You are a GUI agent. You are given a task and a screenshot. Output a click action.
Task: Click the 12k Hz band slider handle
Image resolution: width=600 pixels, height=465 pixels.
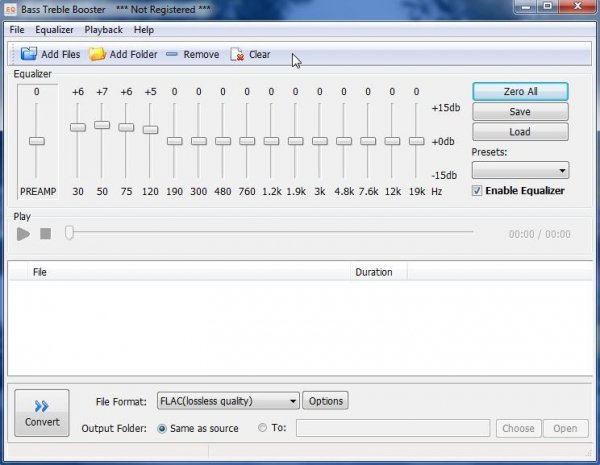pyautogui.click(x=392, y=141)
